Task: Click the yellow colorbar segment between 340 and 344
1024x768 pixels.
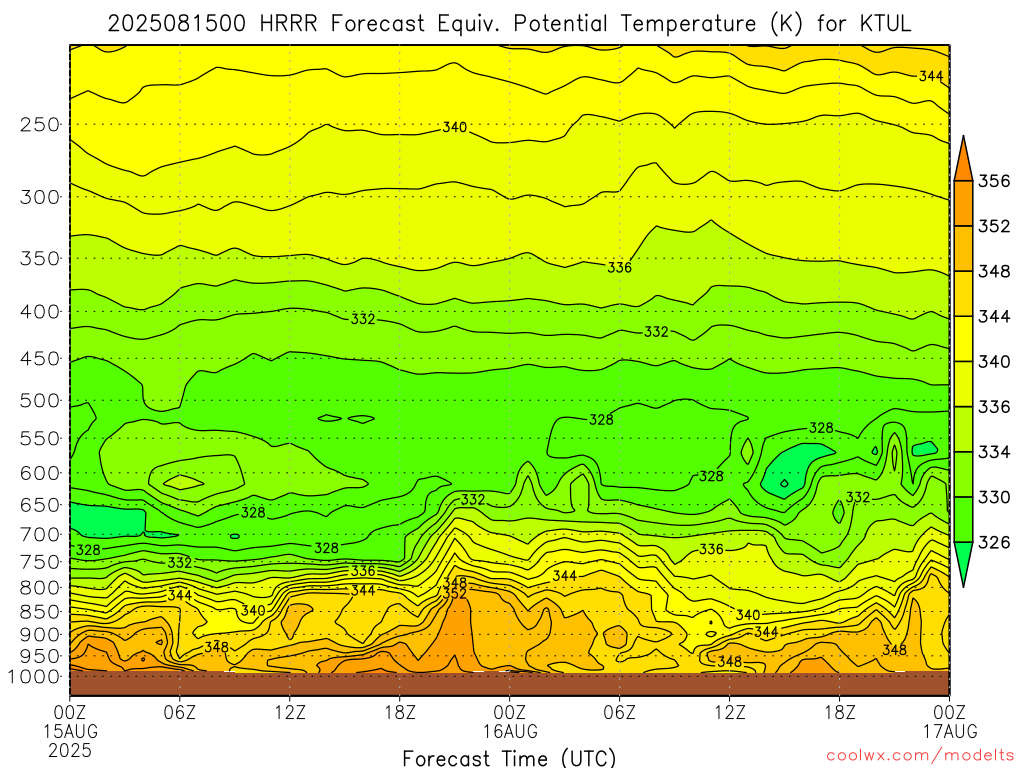Action: point(963,339)
